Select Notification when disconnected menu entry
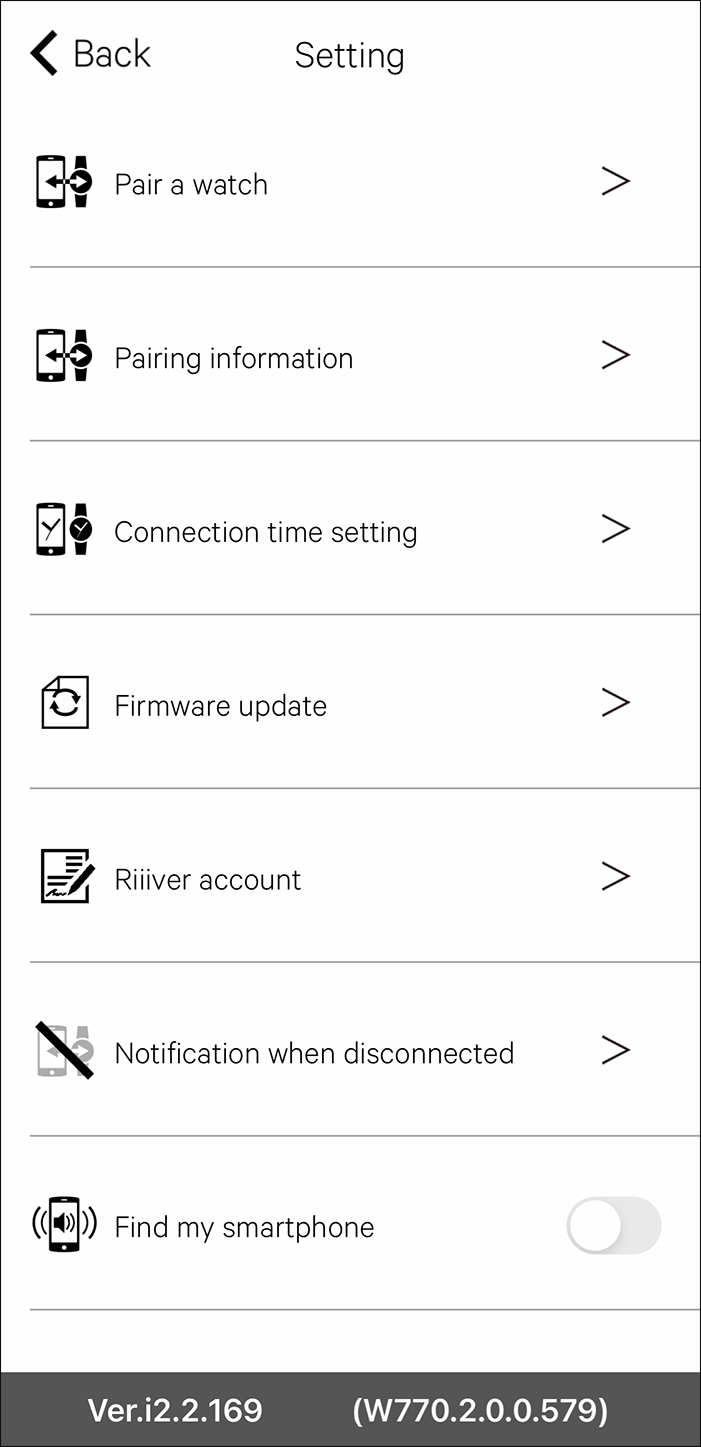Image resolution: width=701 pixels, height=1447 pixels. tap(314, 1053)
